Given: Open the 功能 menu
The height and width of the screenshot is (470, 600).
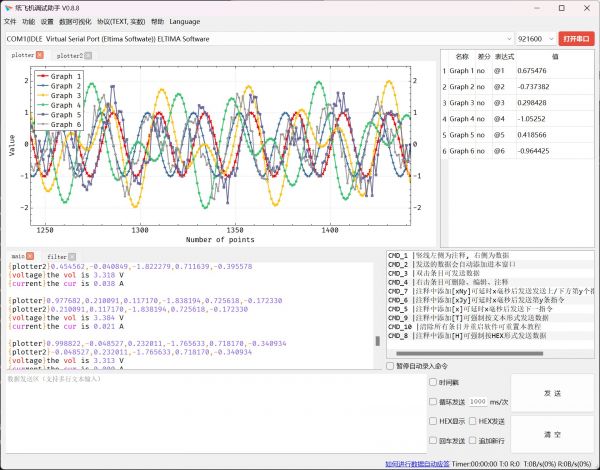Looking at the screenshot, I should 29,22.
